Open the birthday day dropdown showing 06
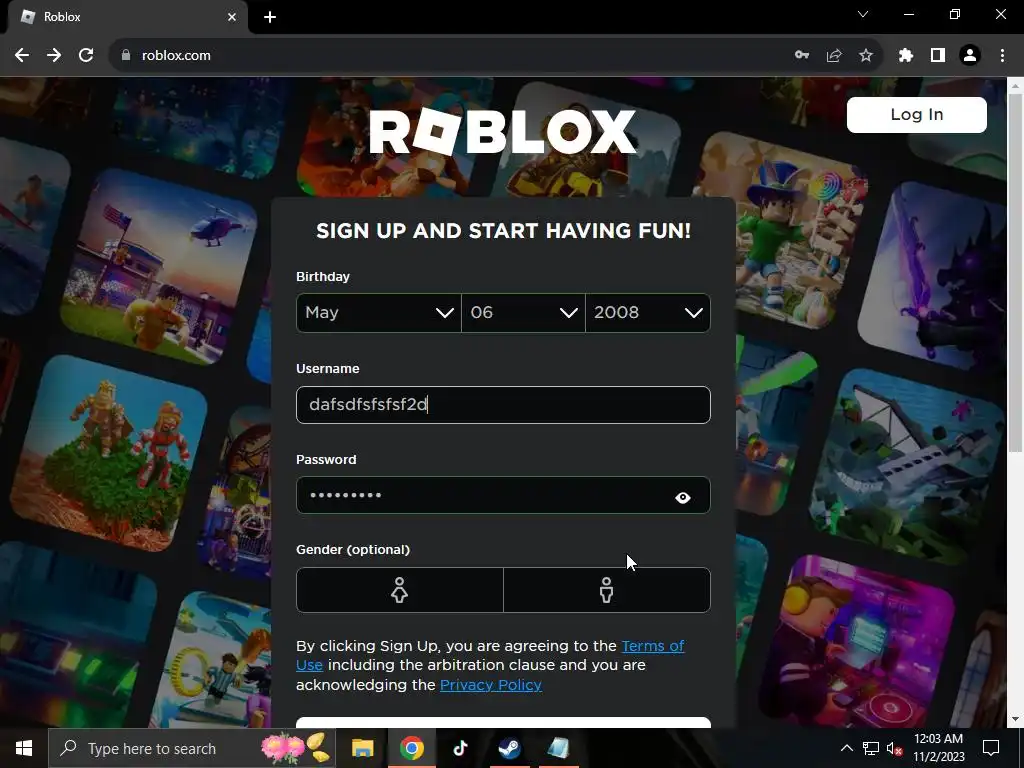 click(x=523, y=313)
